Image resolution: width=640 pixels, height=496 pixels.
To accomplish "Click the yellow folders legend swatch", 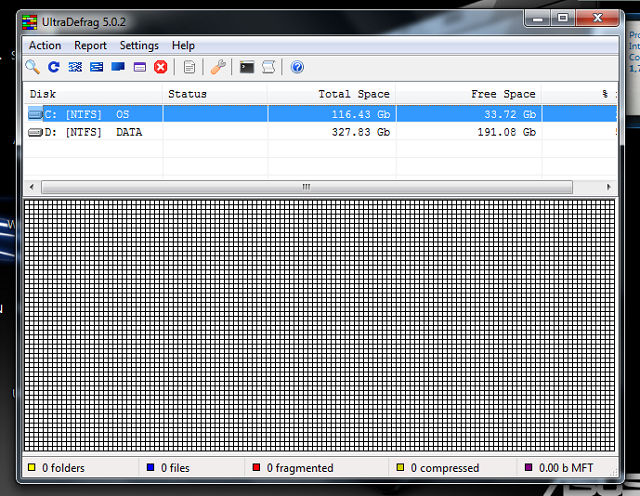I will (32, 467).
